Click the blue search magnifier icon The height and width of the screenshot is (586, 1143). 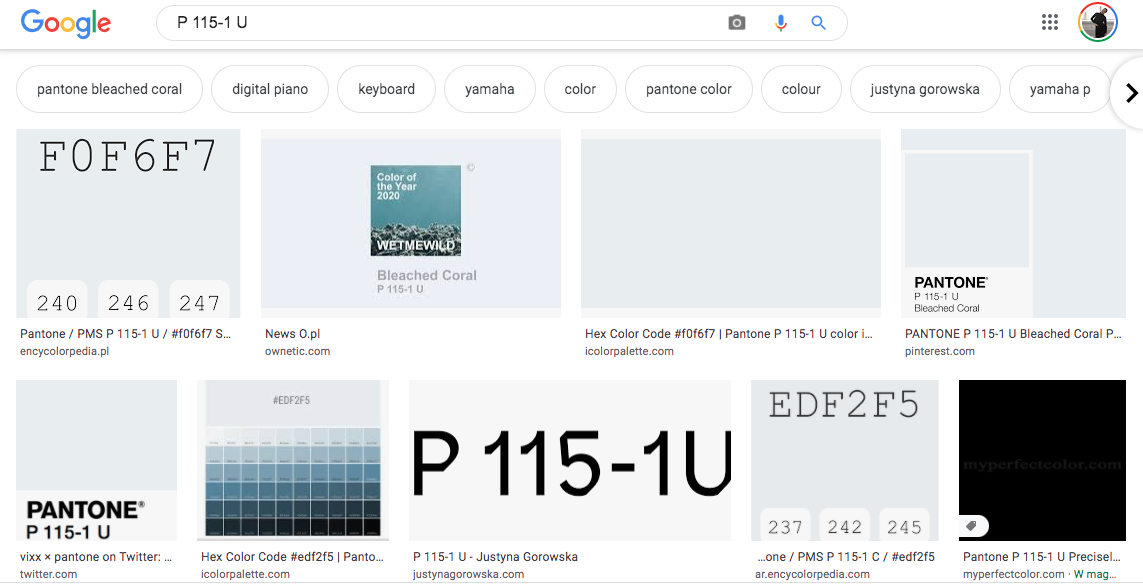819,23
